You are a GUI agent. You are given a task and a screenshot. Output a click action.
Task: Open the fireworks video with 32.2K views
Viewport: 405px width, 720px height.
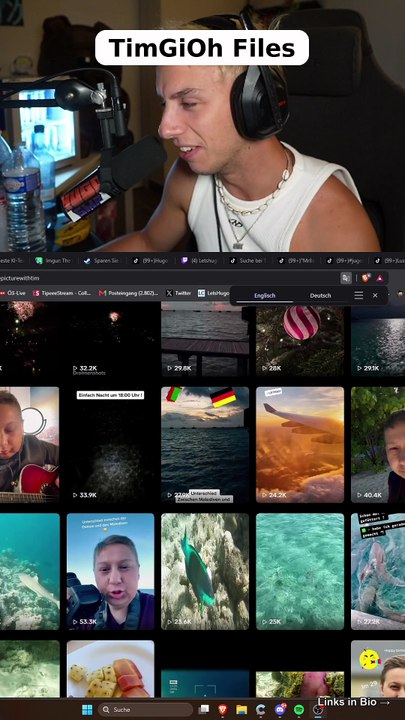click(x=110, y=339)
